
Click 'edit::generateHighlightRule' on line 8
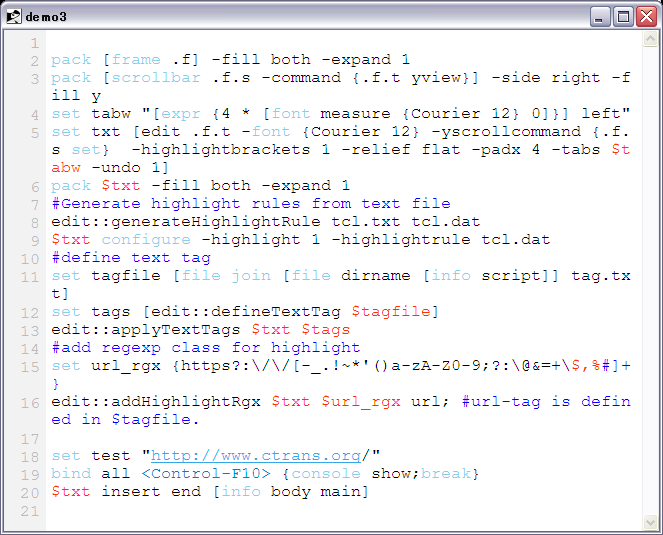(186, 222)
